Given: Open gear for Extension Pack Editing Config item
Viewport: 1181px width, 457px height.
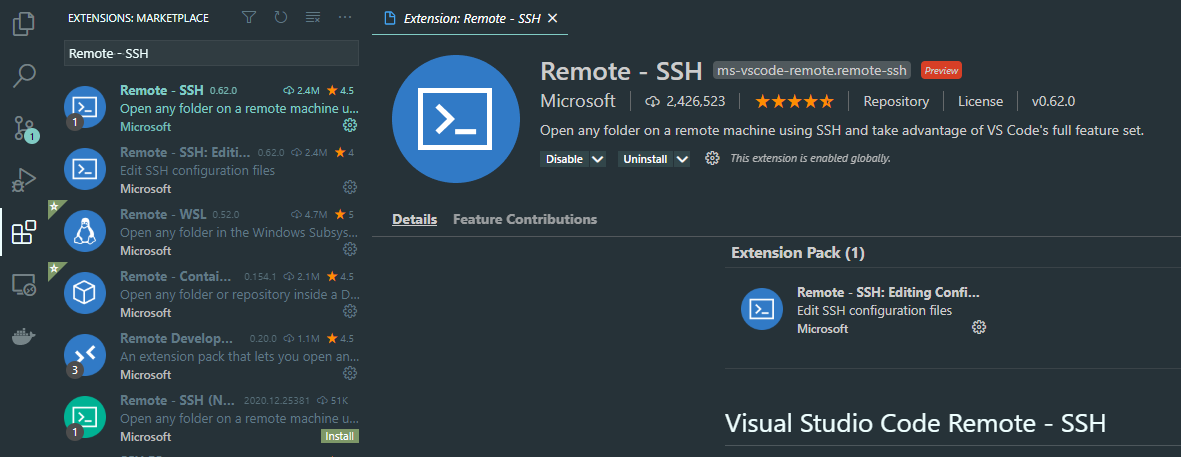Looking at the screenshot, I should (978, 327).
